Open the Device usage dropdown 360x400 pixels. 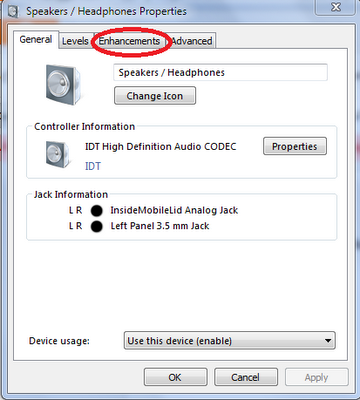click(229, 340)
